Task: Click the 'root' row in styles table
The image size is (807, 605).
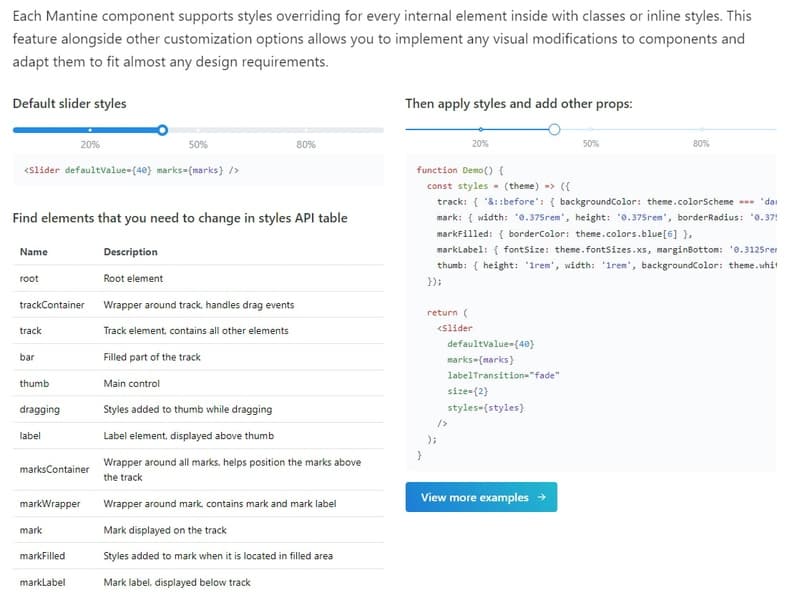Action: click(x=29, y=278)
